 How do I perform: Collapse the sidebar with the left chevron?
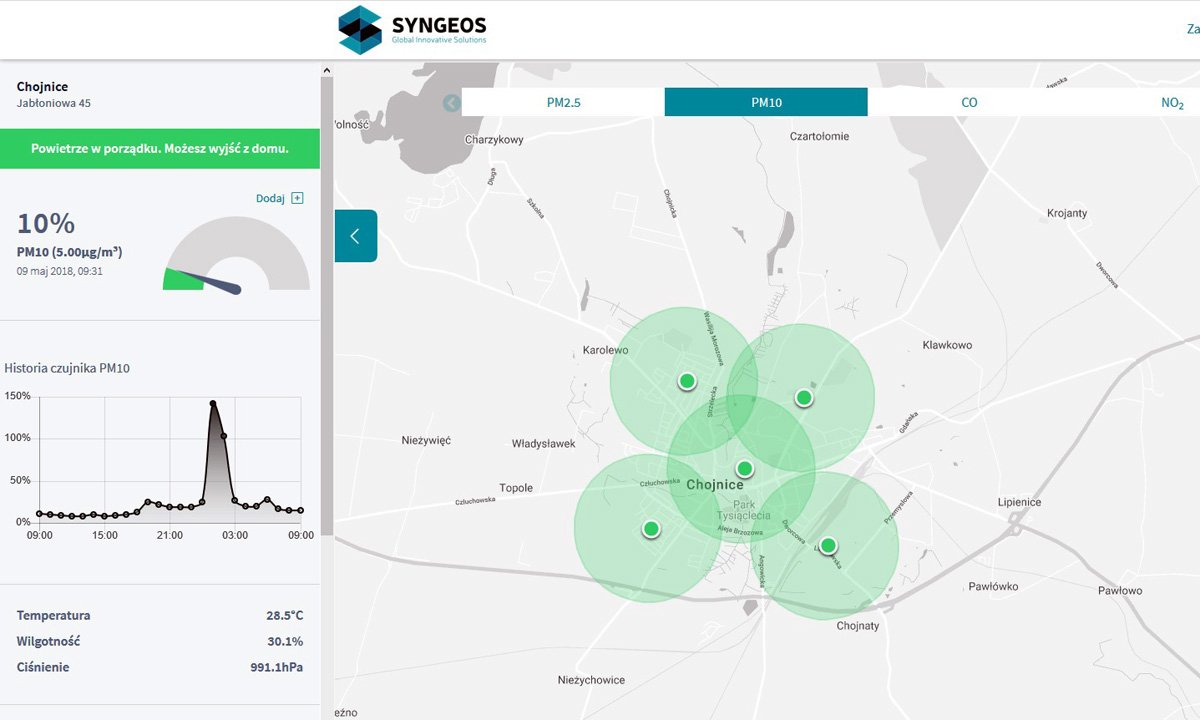355,236
